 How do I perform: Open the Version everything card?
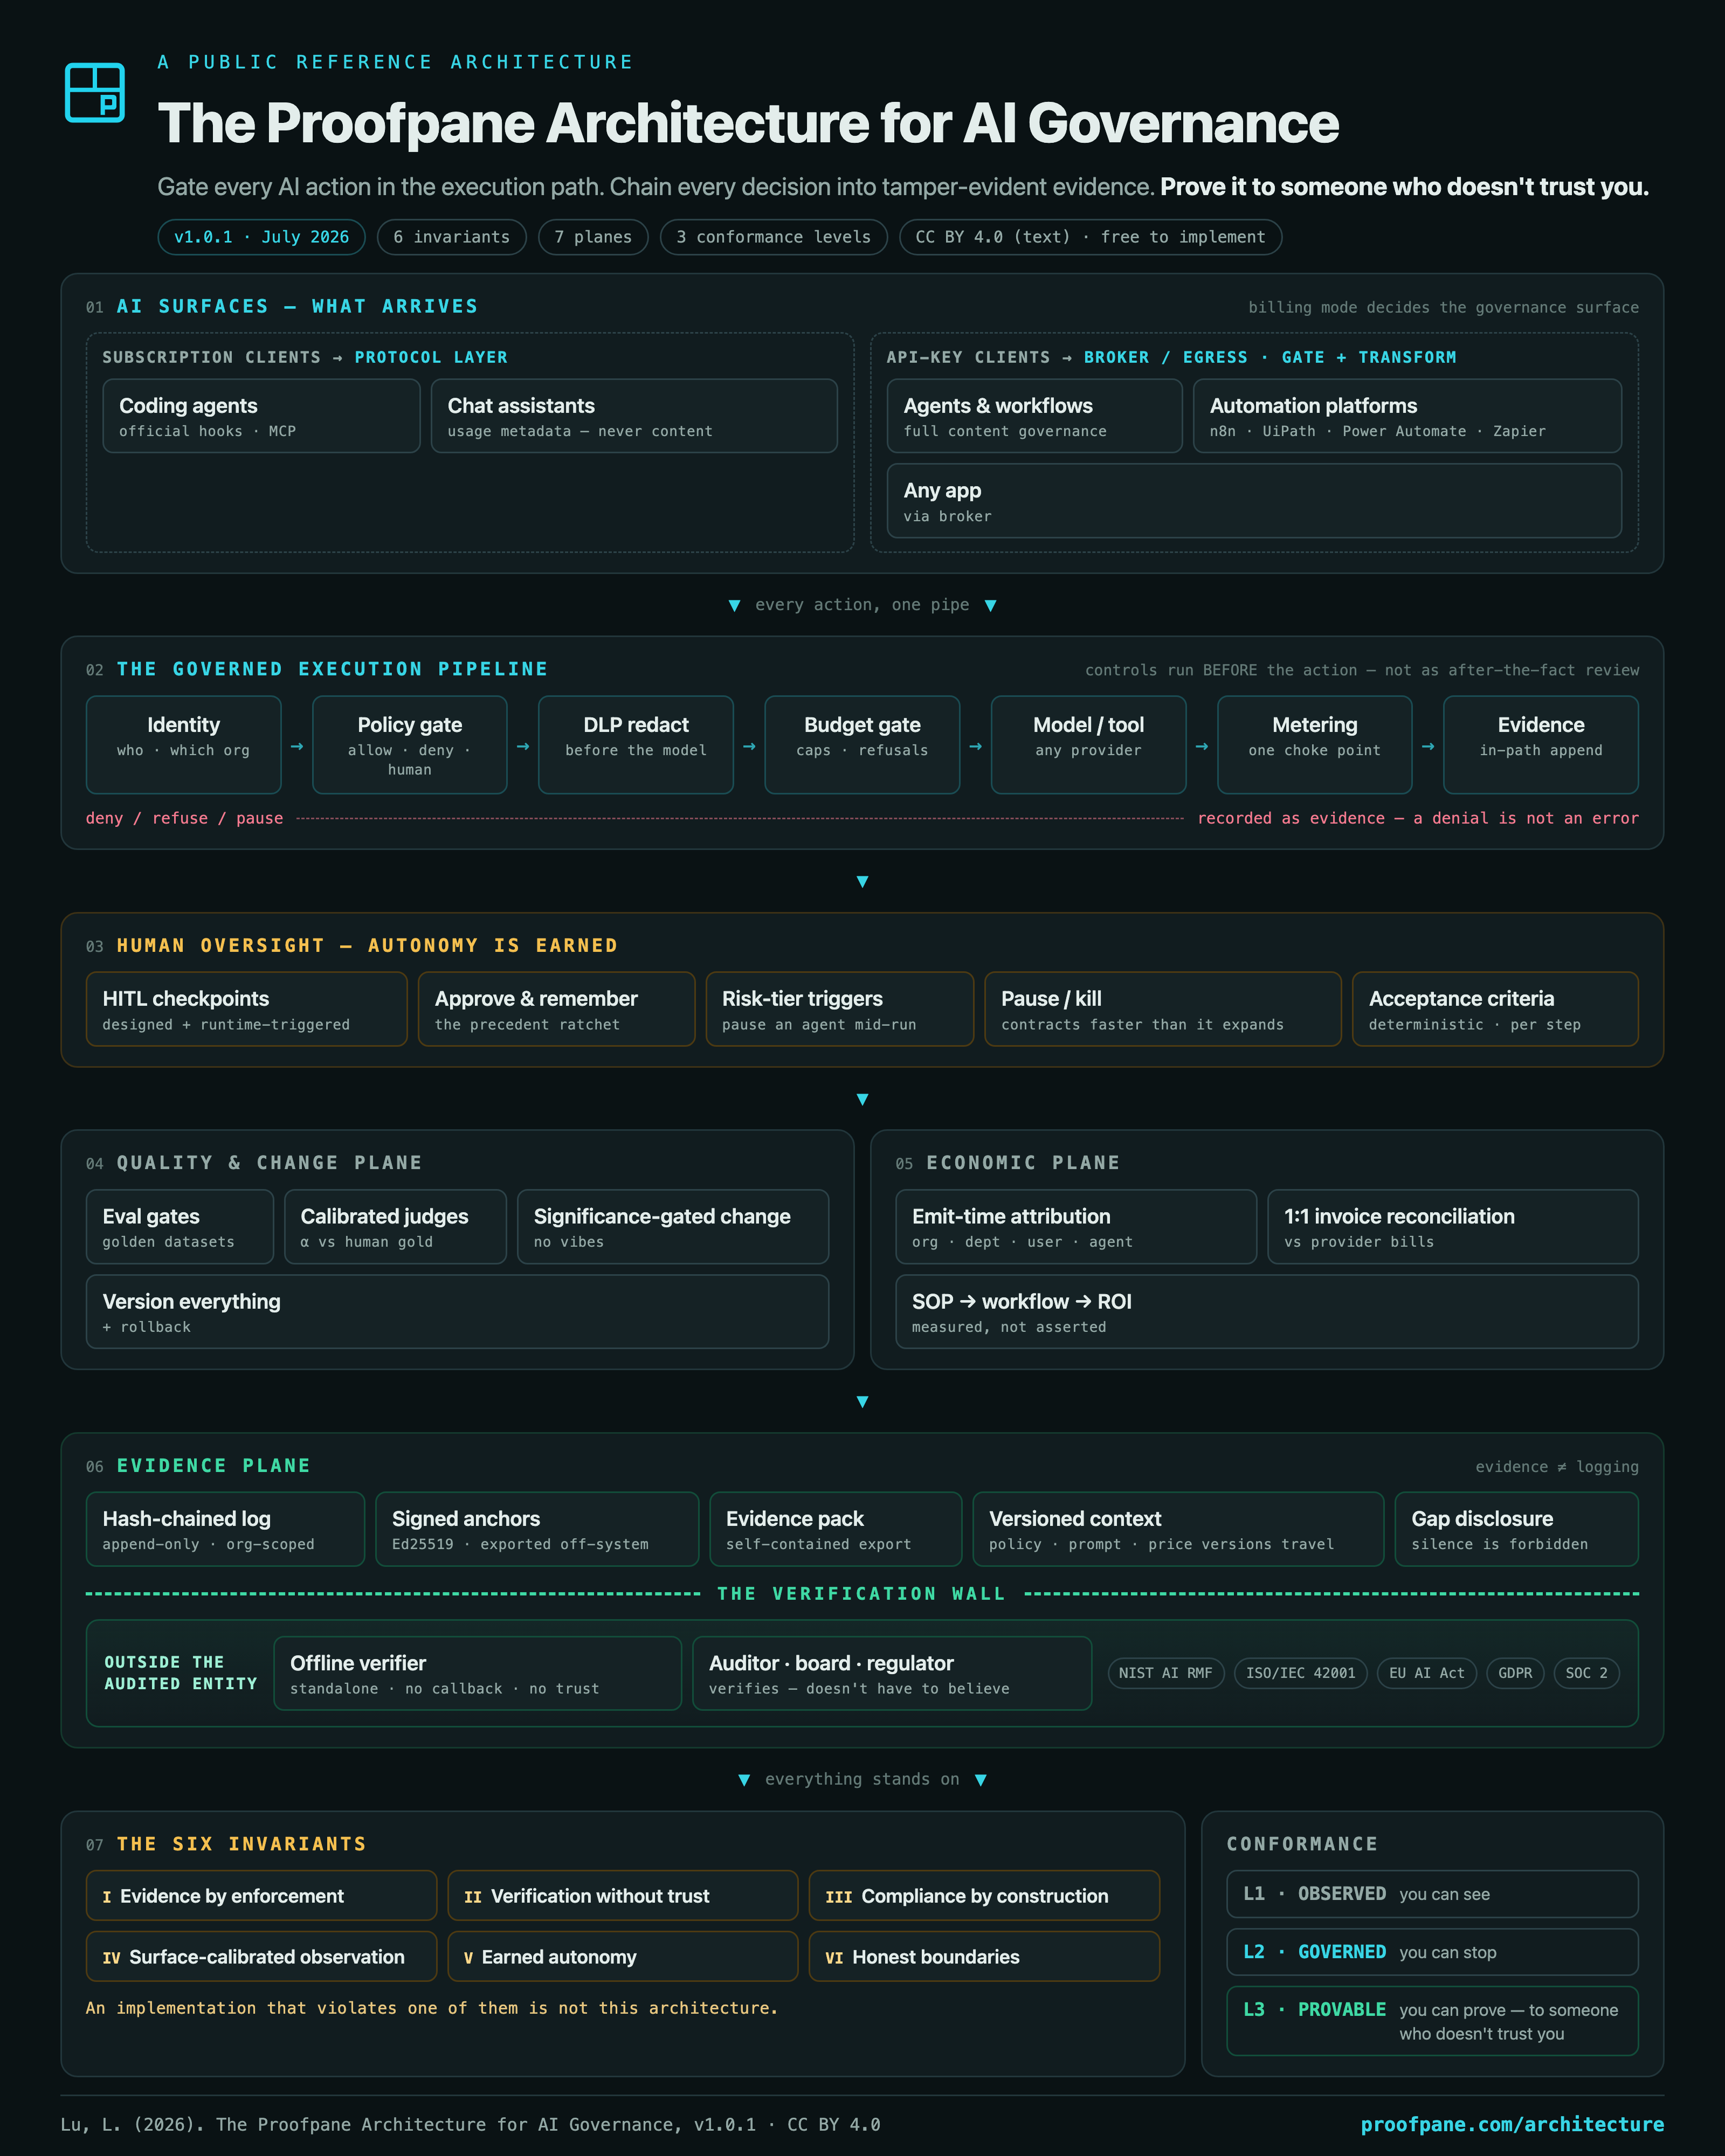point(457,1312)
